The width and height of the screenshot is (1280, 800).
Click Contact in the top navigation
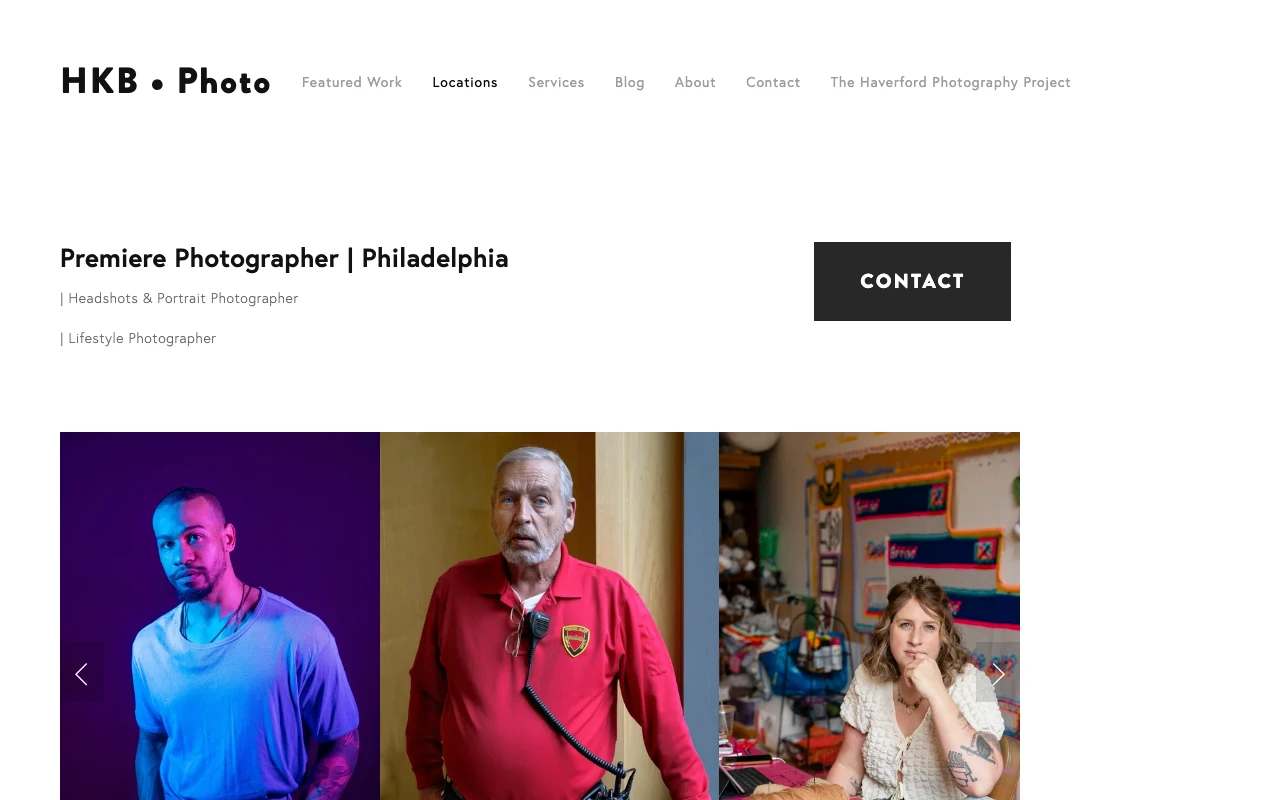coord(773,82)
